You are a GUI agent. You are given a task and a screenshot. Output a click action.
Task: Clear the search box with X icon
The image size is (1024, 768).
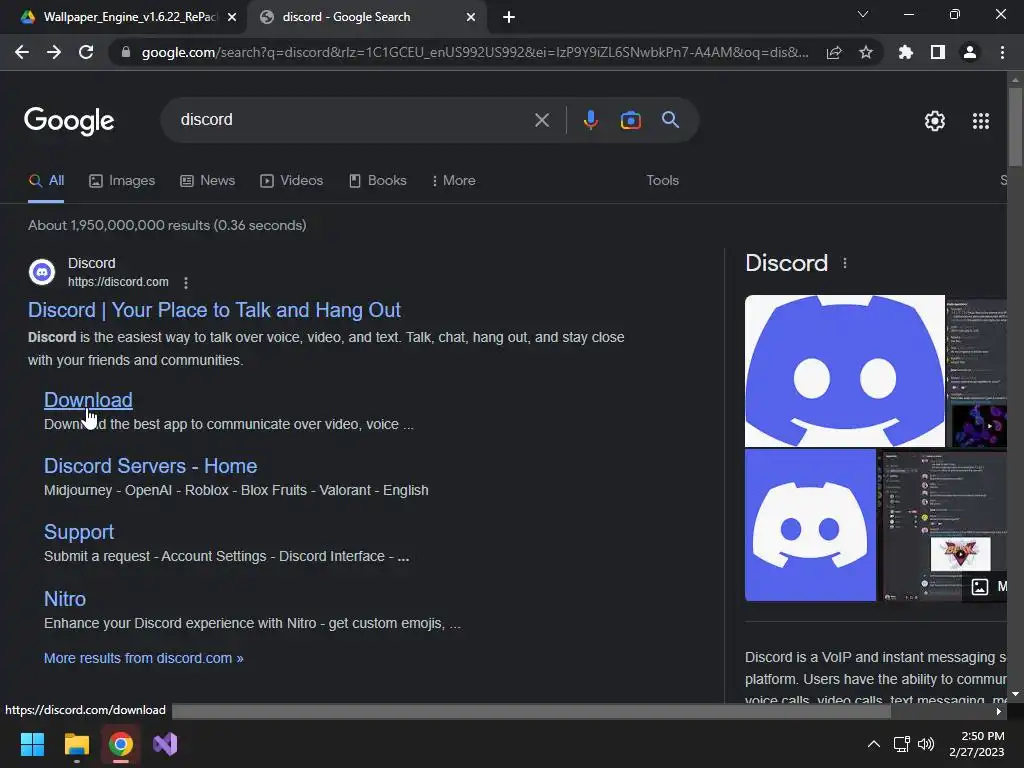541,120
